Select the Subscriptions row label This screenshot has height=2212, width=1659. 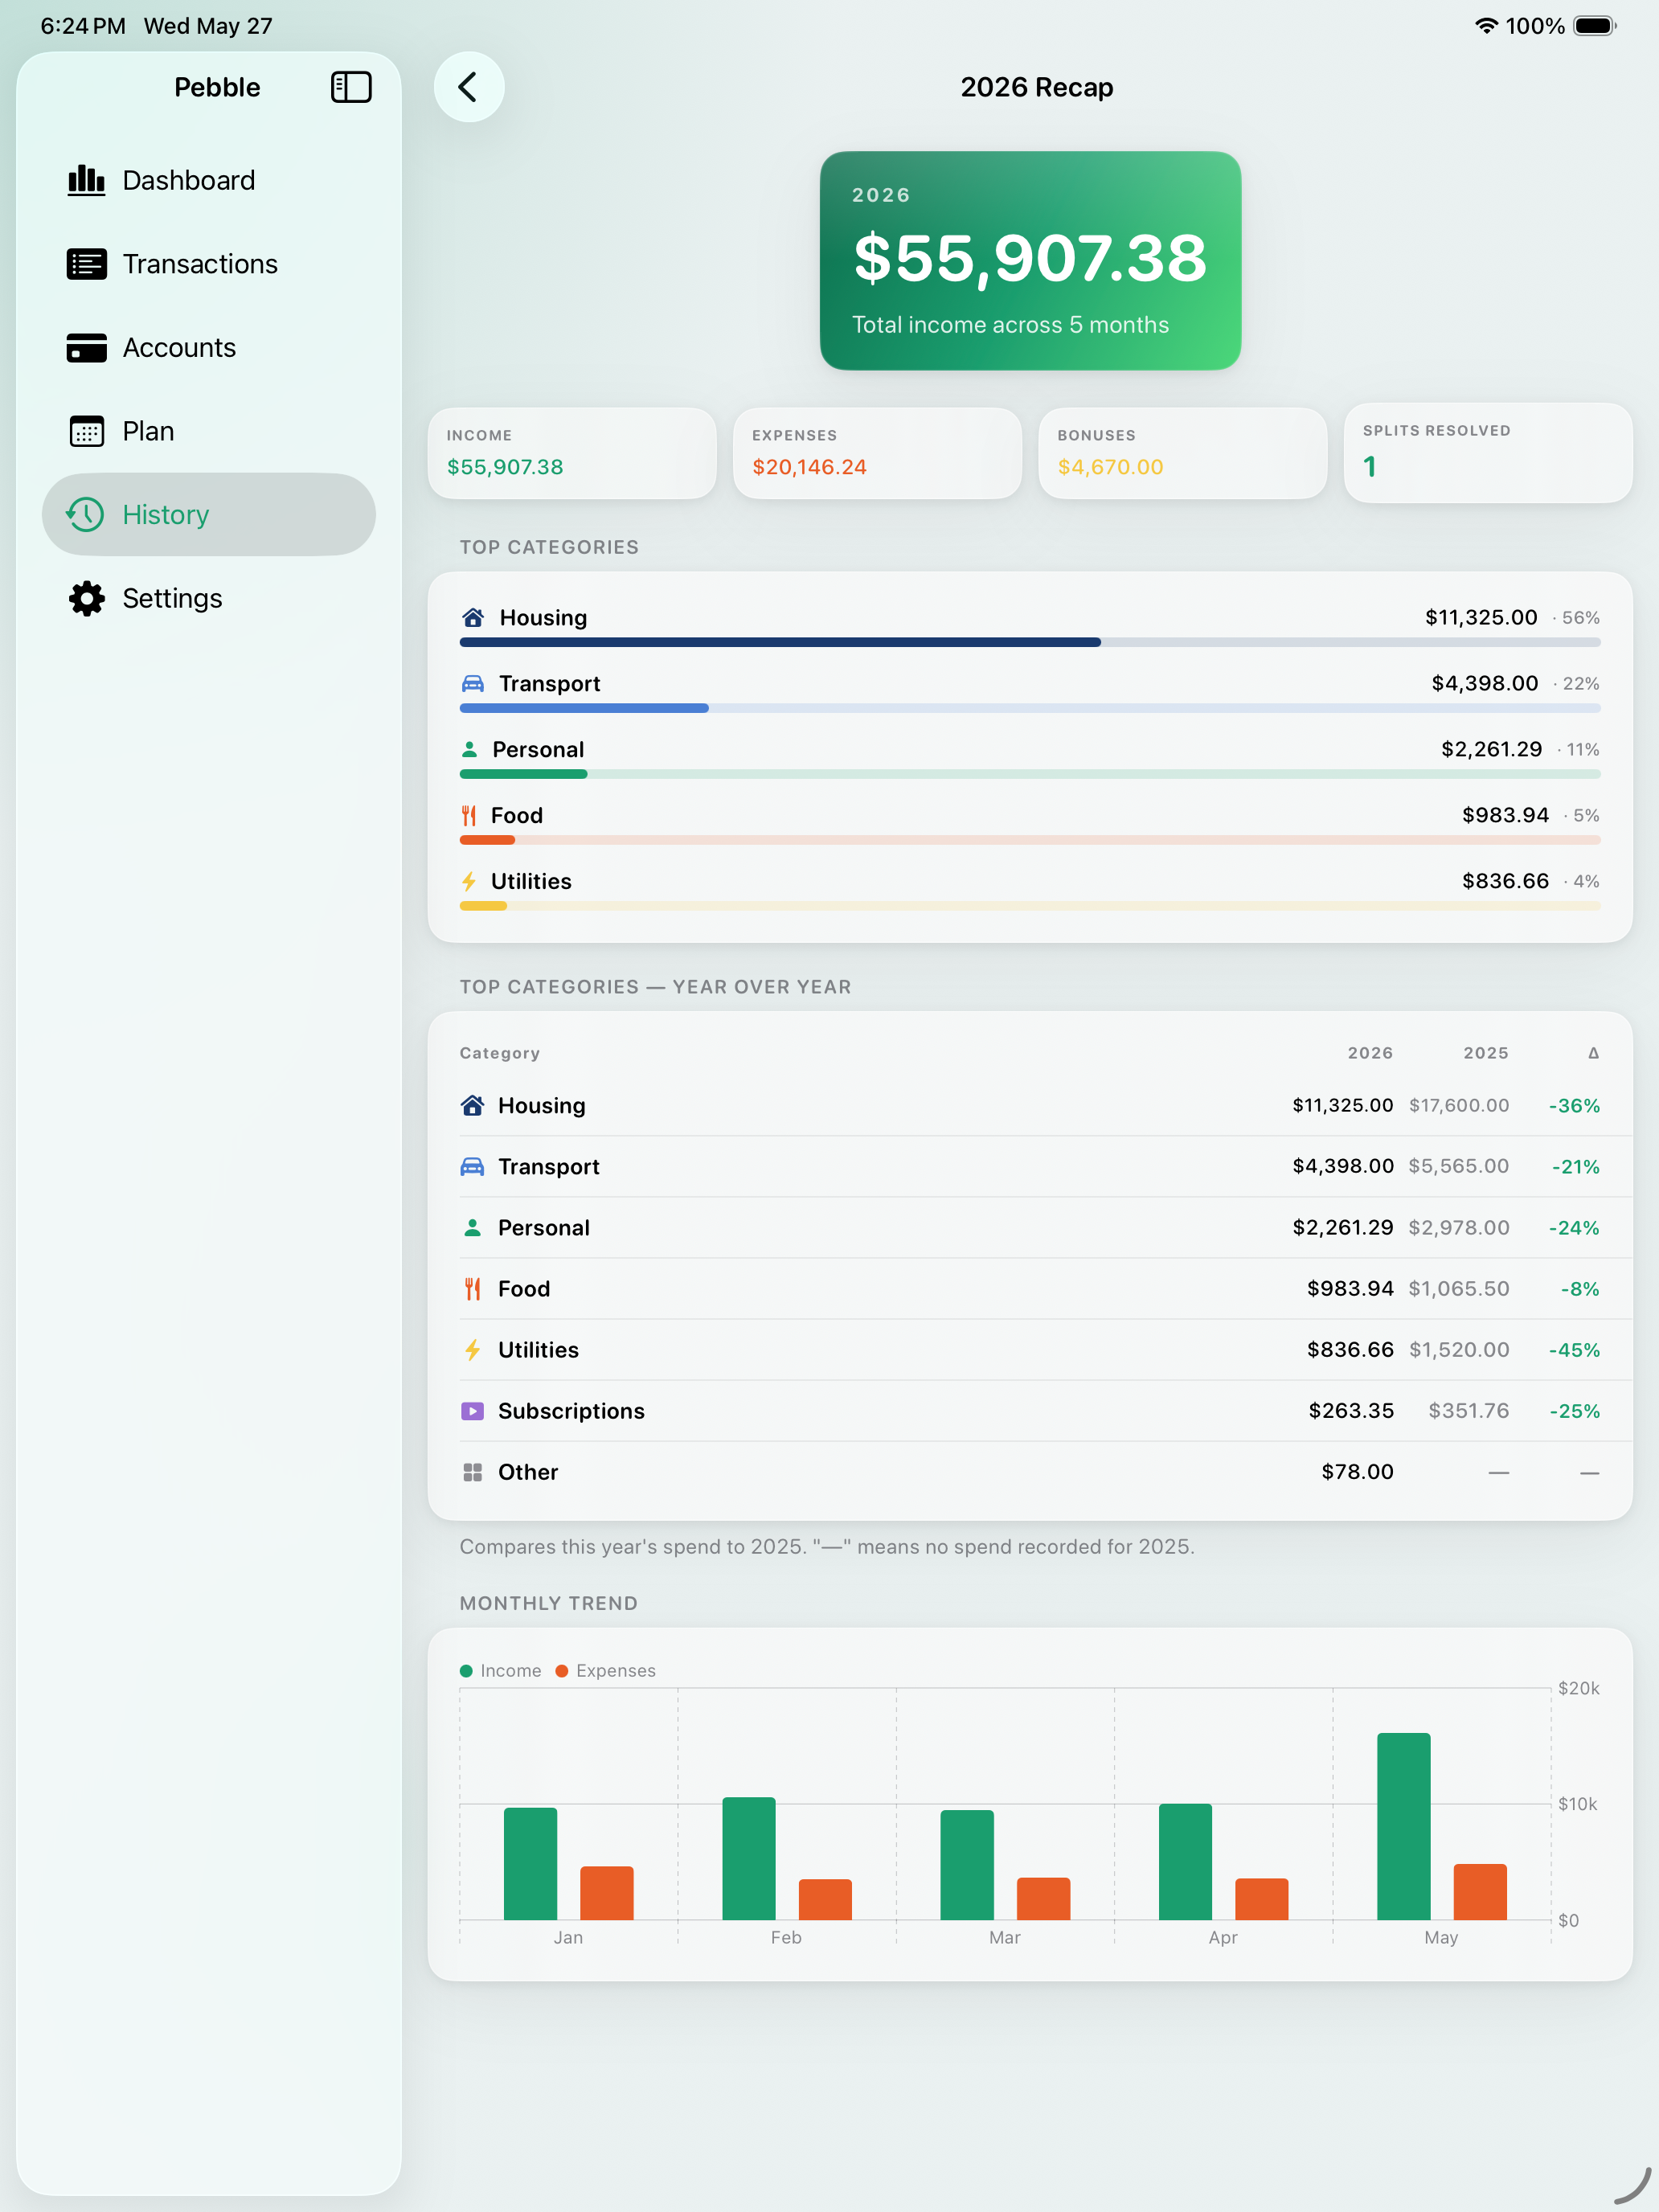(x=571, y=1410)
